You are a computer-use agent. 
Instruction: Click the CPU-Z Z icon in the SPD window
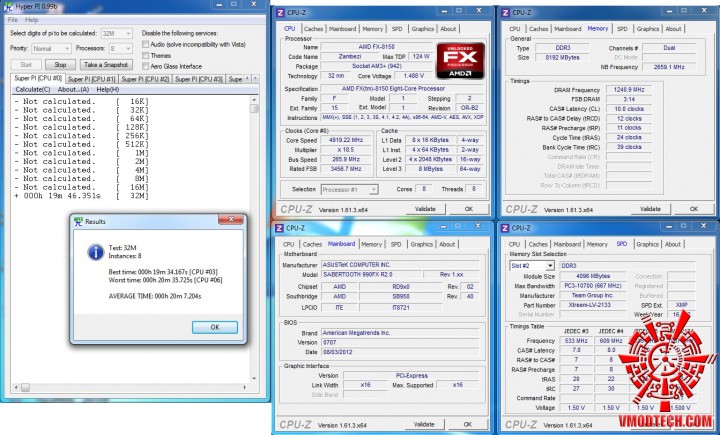505,228
